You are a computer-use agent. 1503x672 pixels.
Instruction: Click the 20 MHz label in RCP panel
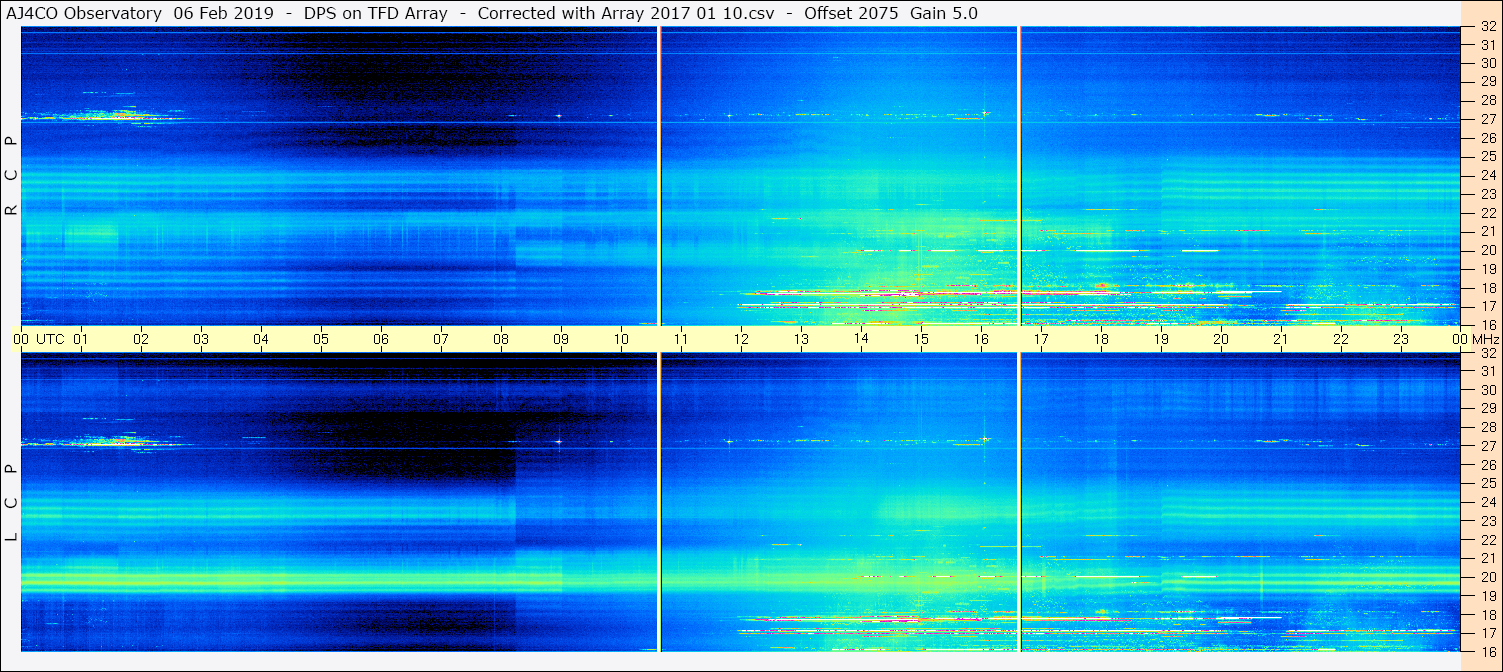[1487, 250]
